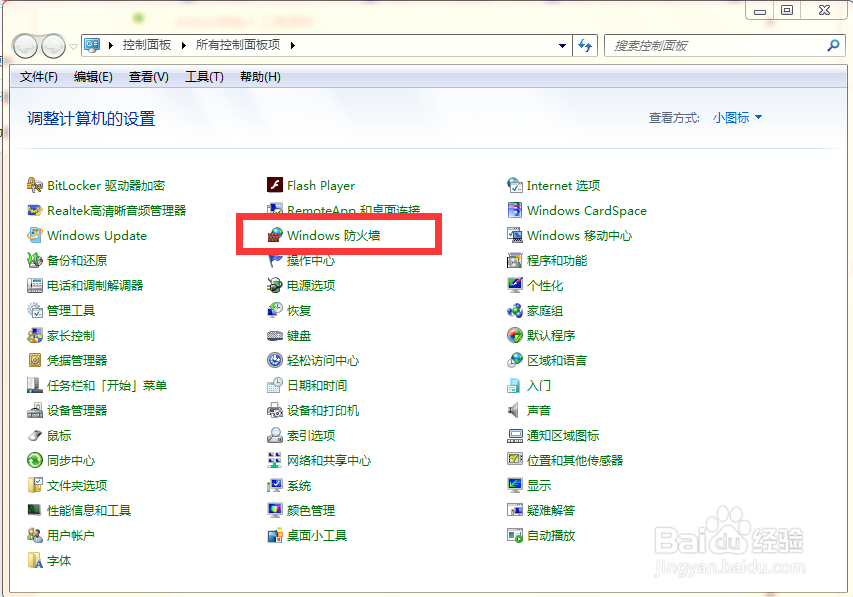Screen dimensions: 853x597
Task: Open the 帮助(H) menu
Action: (260, 77)
